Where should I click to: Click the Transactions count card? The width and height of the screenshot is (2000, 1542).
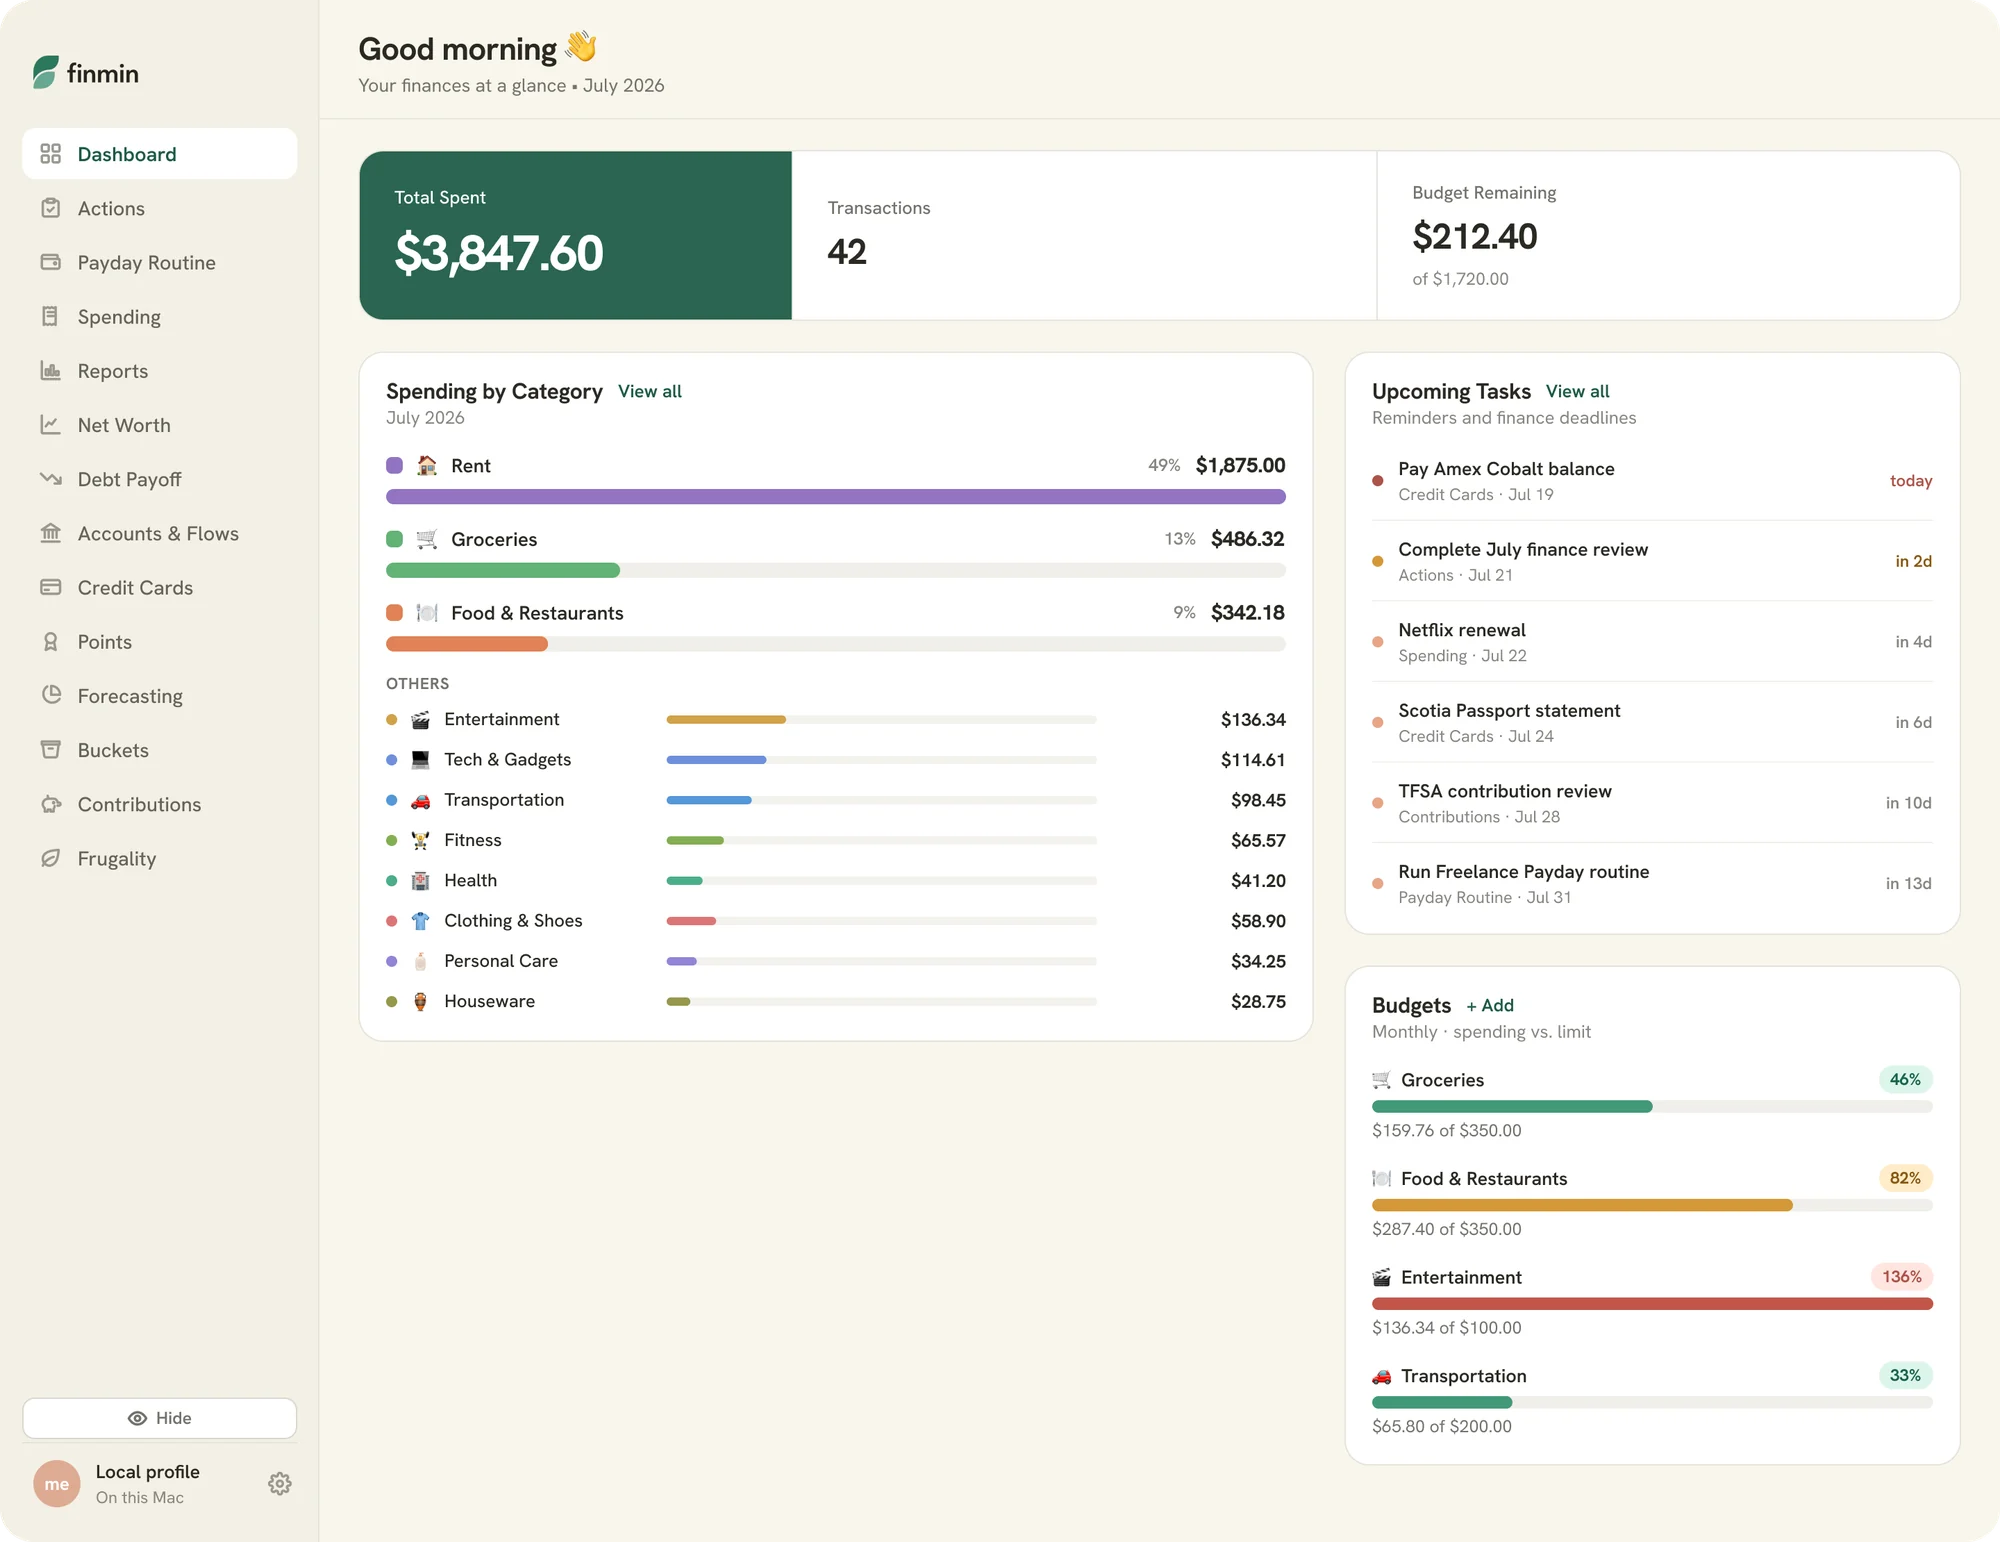click(x=1084, y=236)
